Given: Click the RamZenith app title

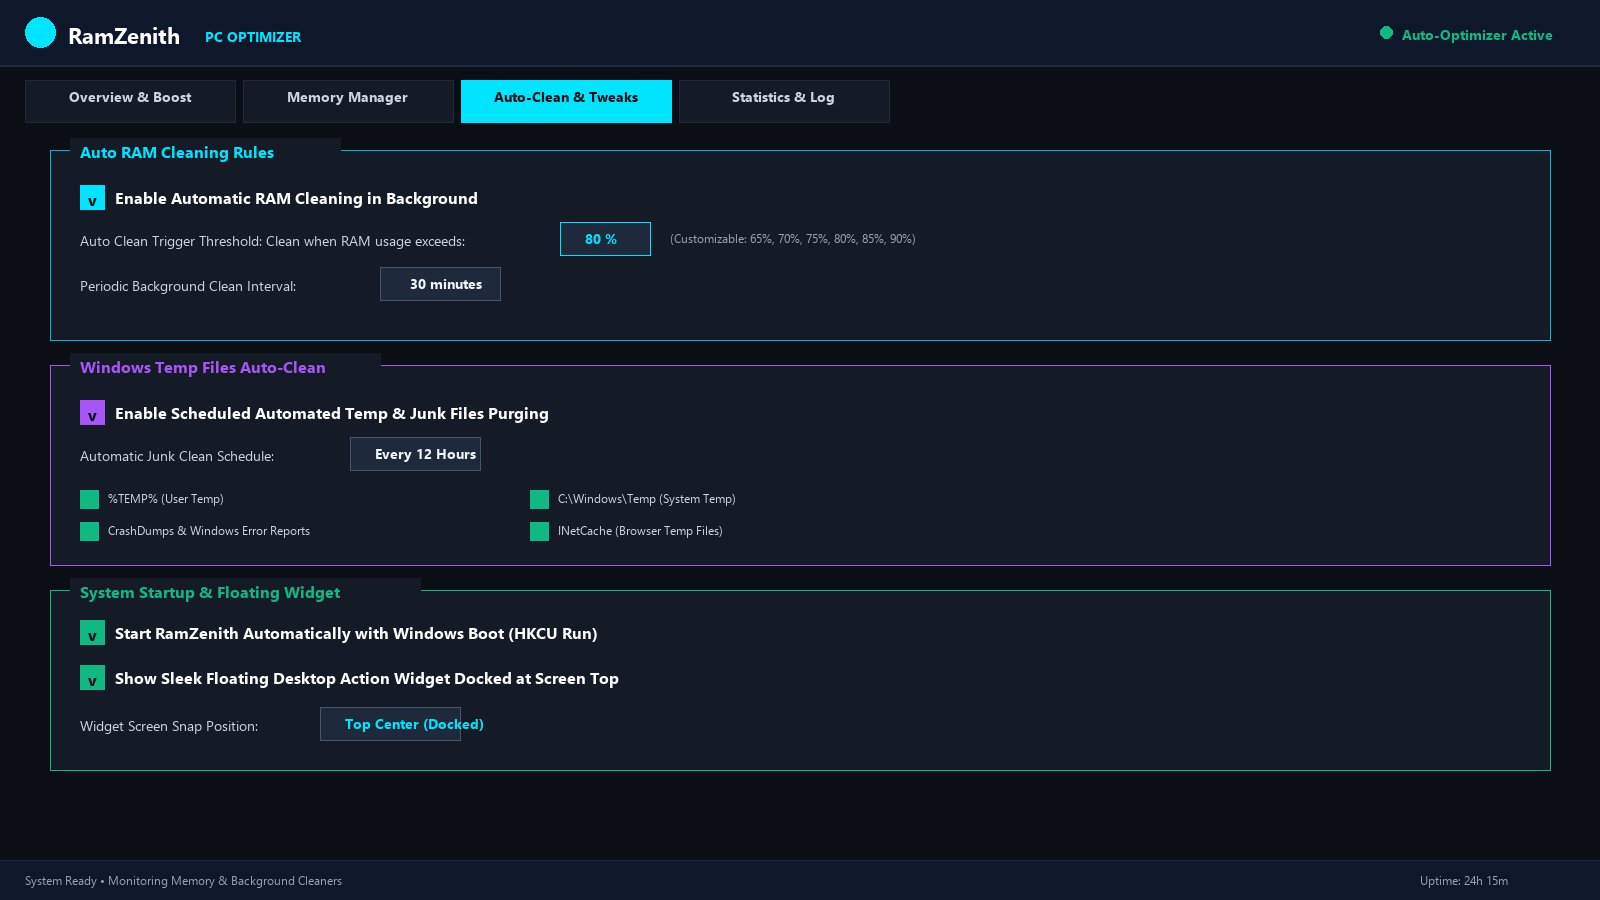Looking at the screenshot, I should [x=124, y=36].
